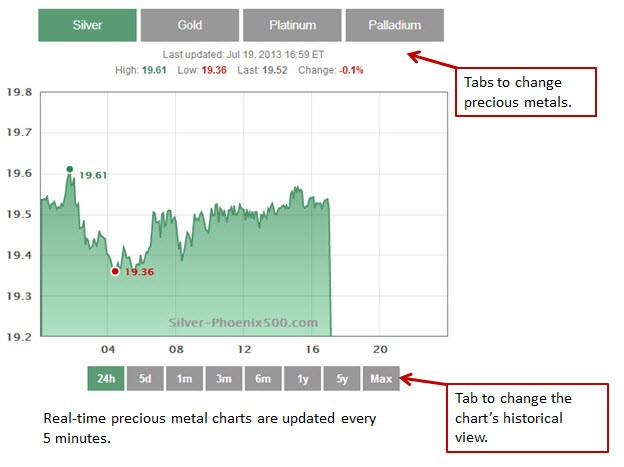The image size is (624, 467).
Task: Choose the 1m historical range
Action: pyautogui.click(x=184, y=379)
